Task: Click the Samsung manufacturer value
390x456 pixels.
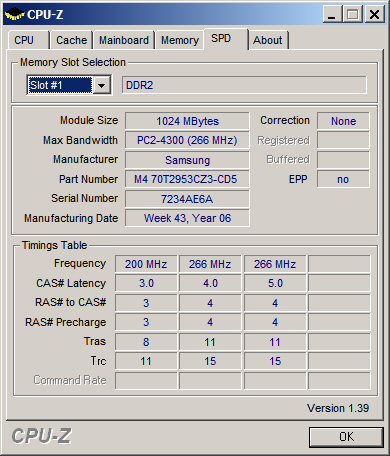Action: (187, 160)
